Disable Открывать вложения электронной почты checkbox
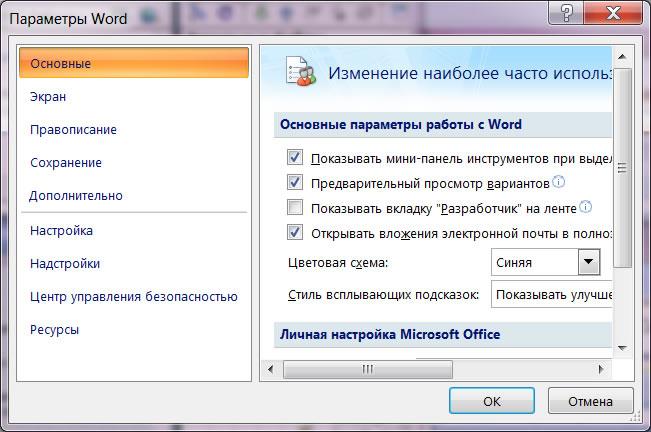 coord(295,232)
